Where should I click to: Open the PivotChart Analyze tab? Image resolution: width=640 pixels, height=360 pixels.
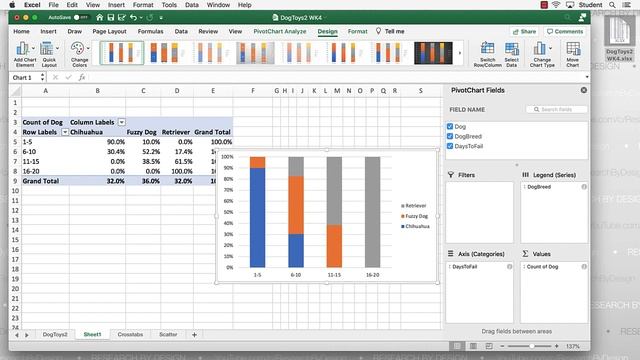pos(280,31)
